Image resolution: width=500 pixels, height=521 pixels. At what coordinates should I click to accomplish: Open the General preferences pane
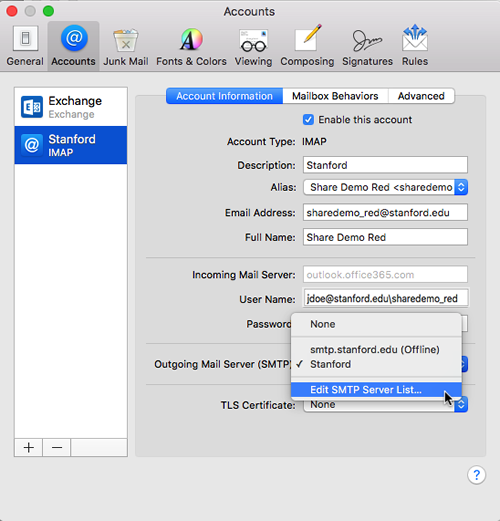click(25, 46)
